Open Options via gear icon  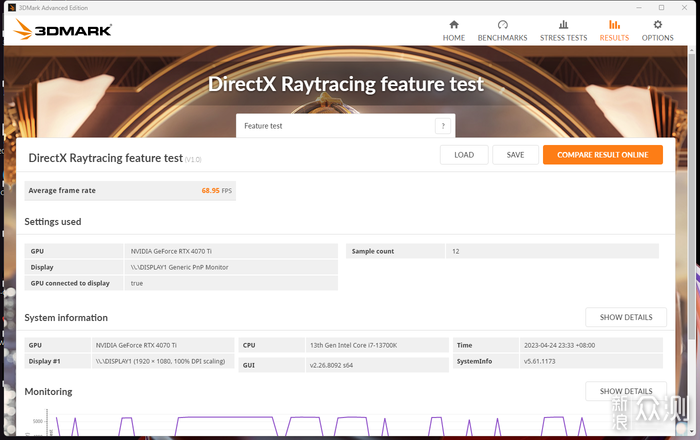(658, 25)
